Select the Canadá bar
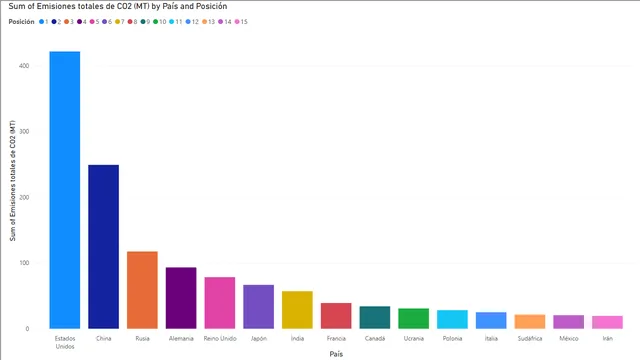Image resolution: width=640 pixels, height=360 pixels. (375, 317)
